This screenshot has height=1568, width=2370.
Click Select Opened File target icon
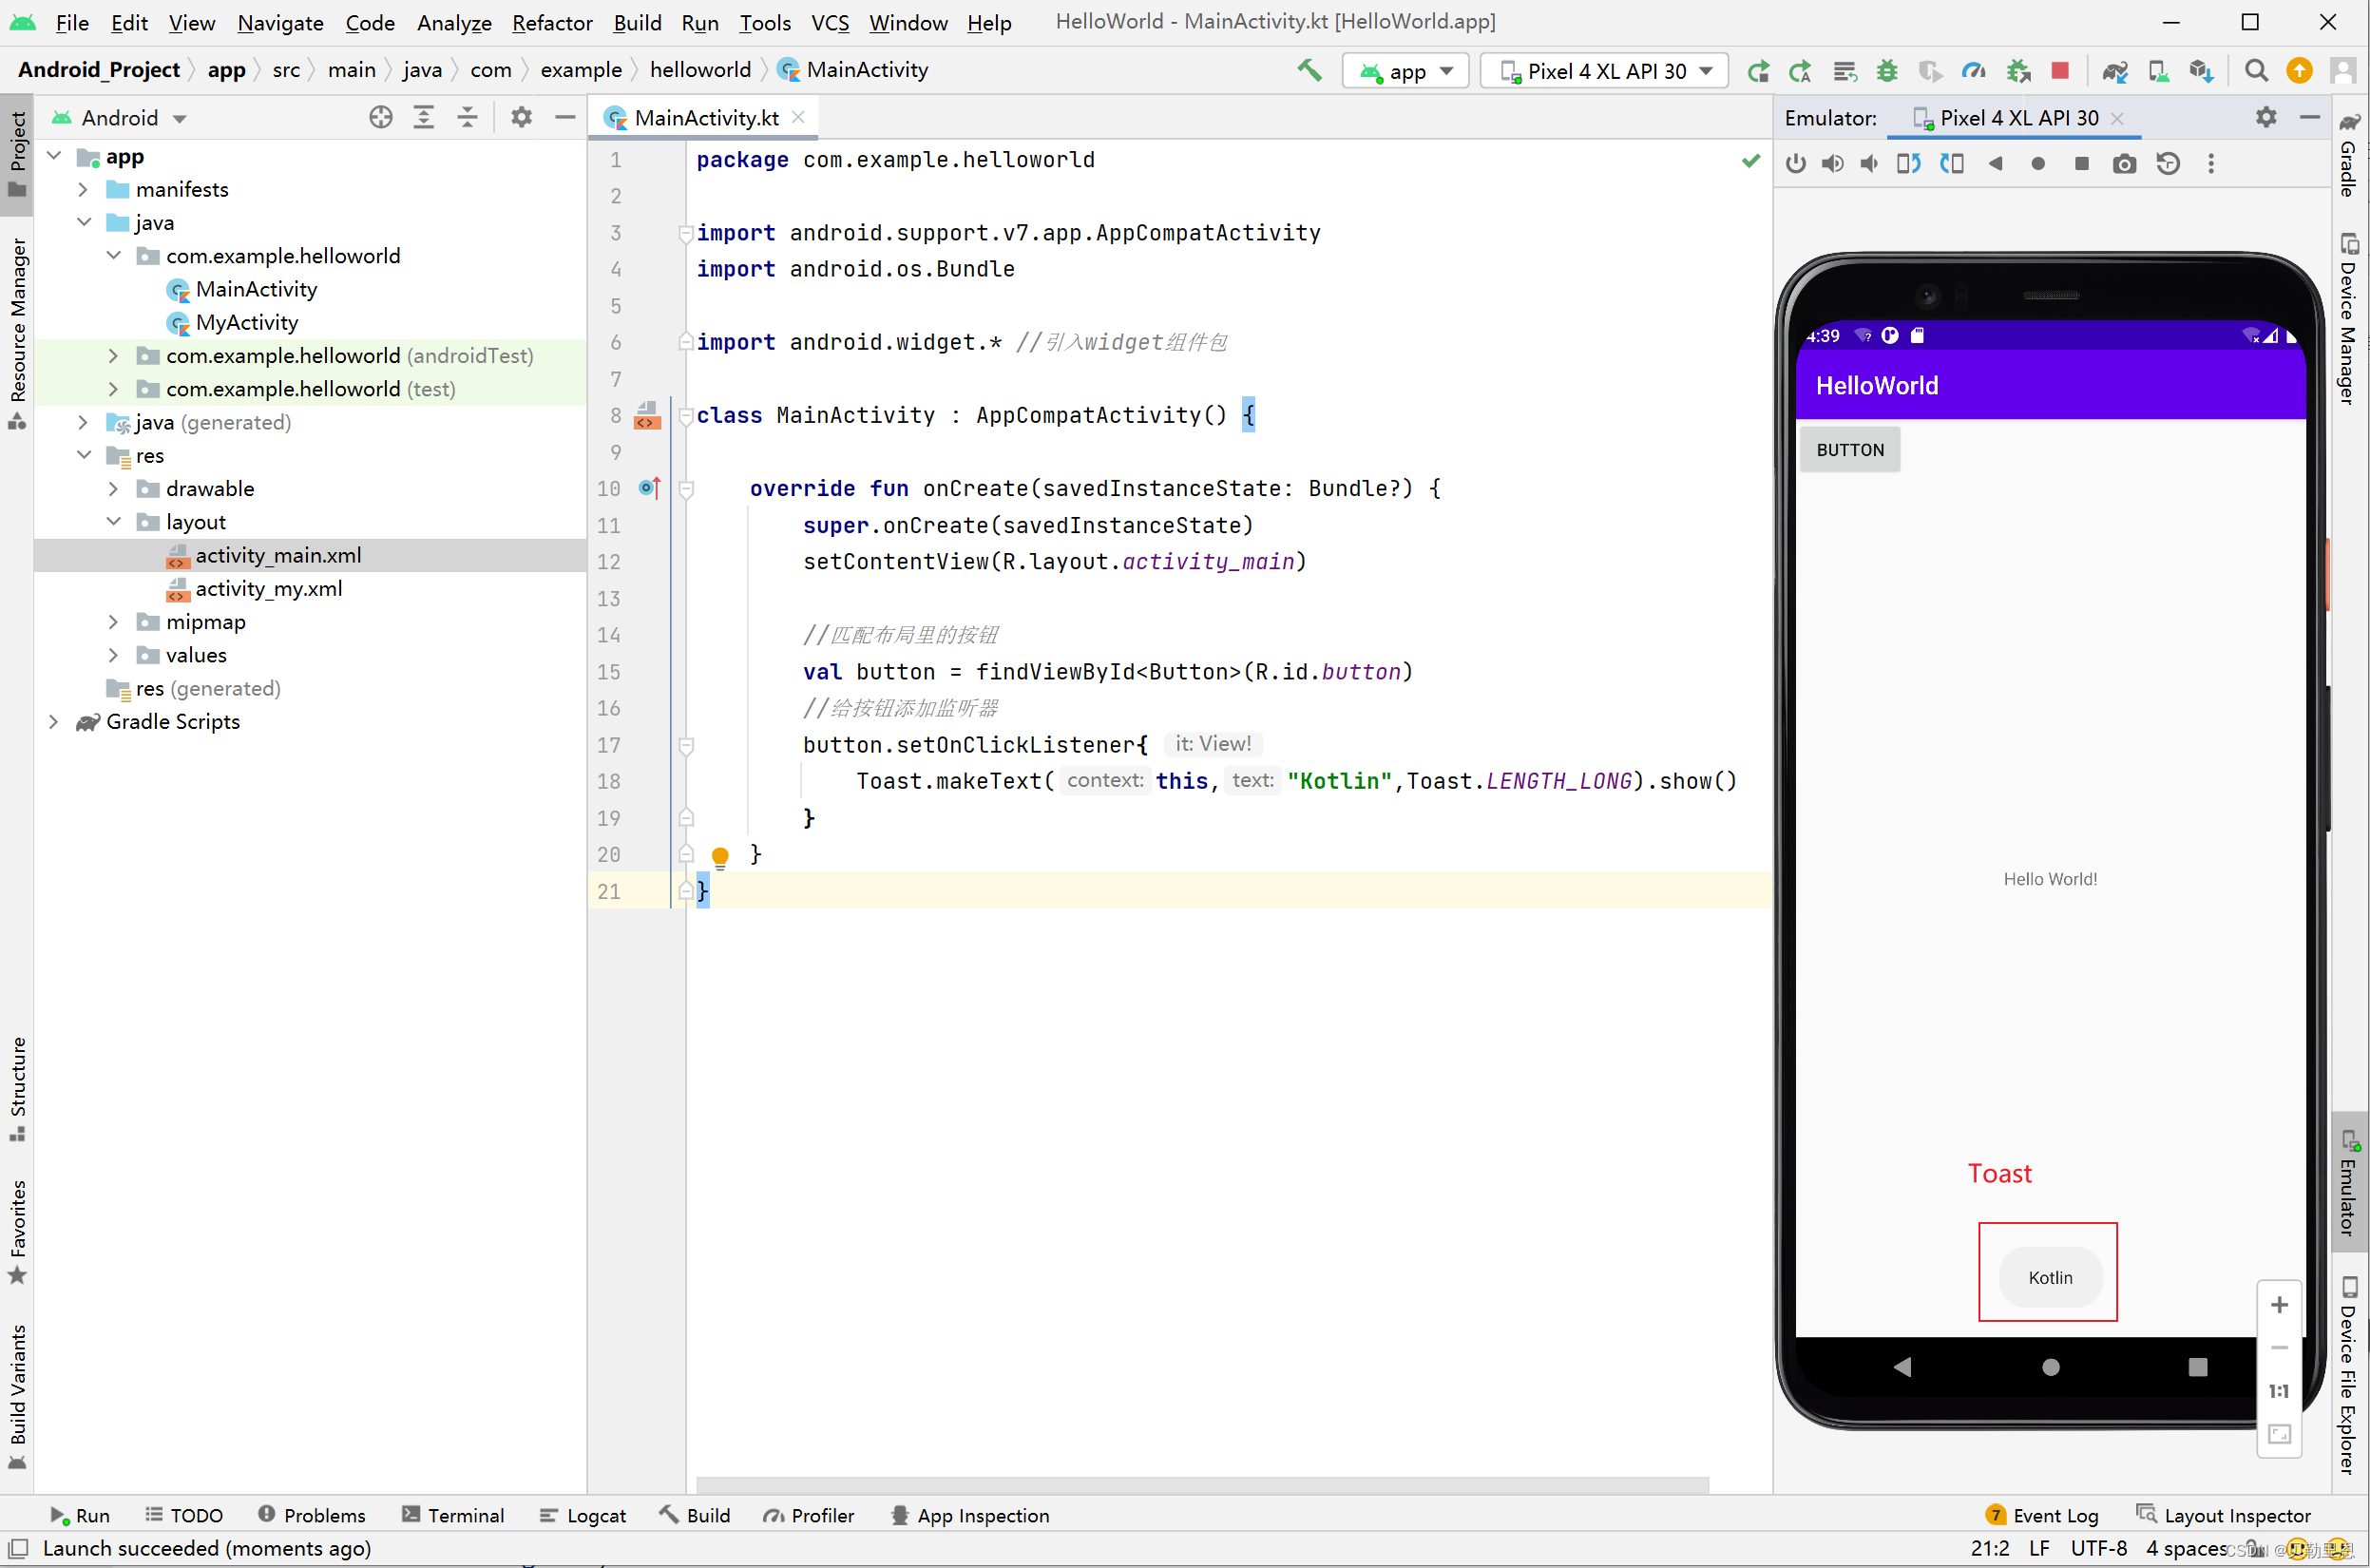[x=380, y=118]
